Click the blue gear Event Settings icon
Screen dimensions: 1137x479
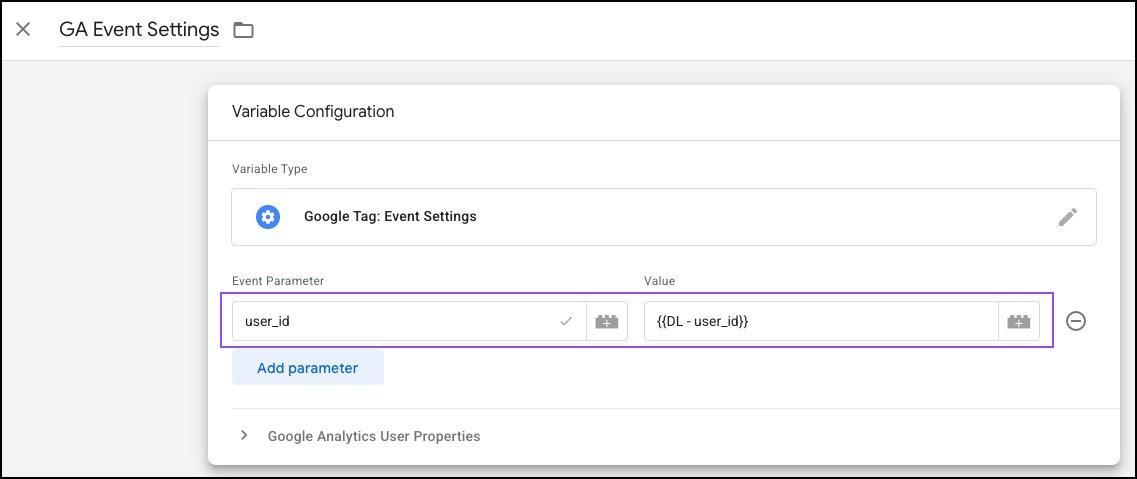coord(268,217)
